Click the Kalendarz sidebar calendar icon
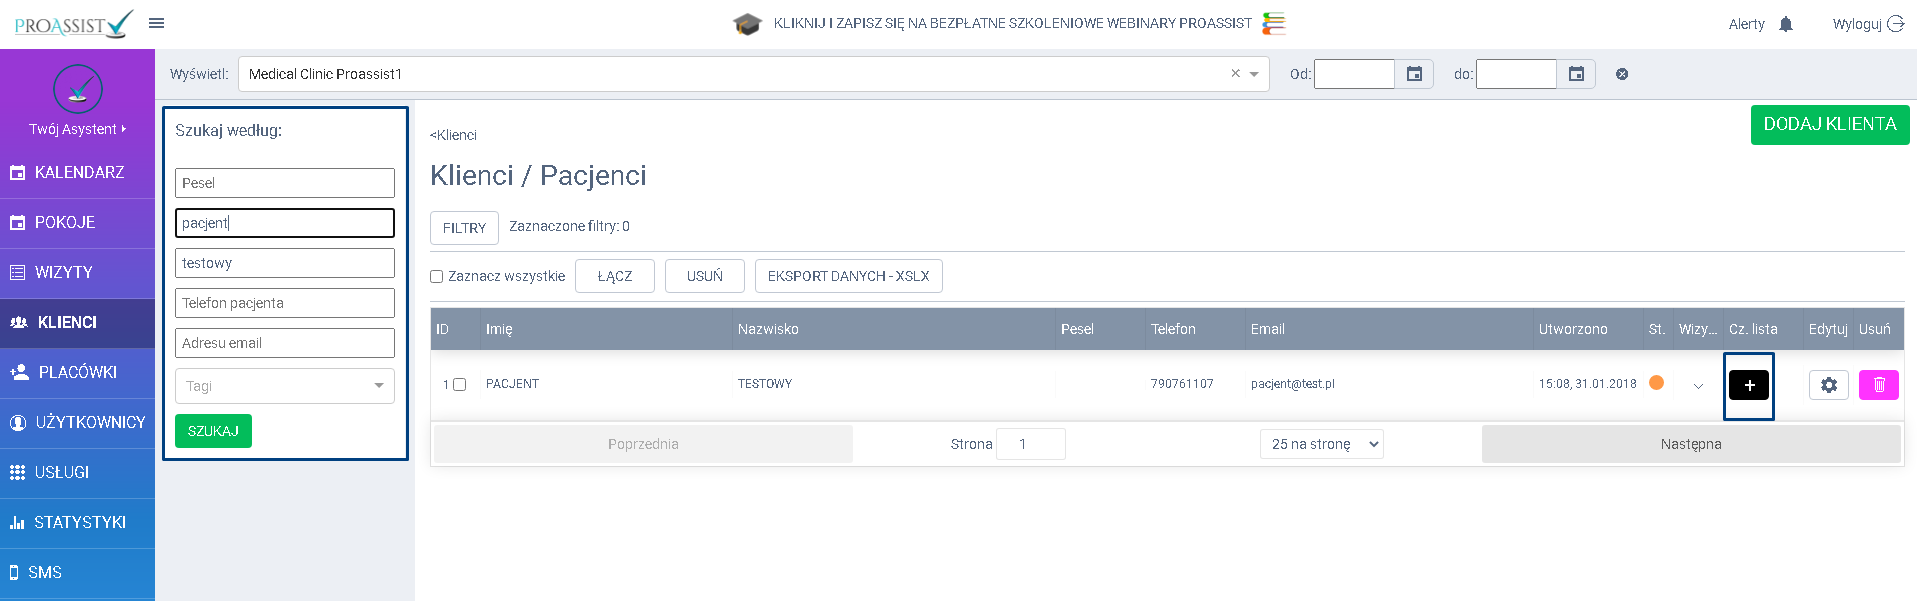 [17, 173]
